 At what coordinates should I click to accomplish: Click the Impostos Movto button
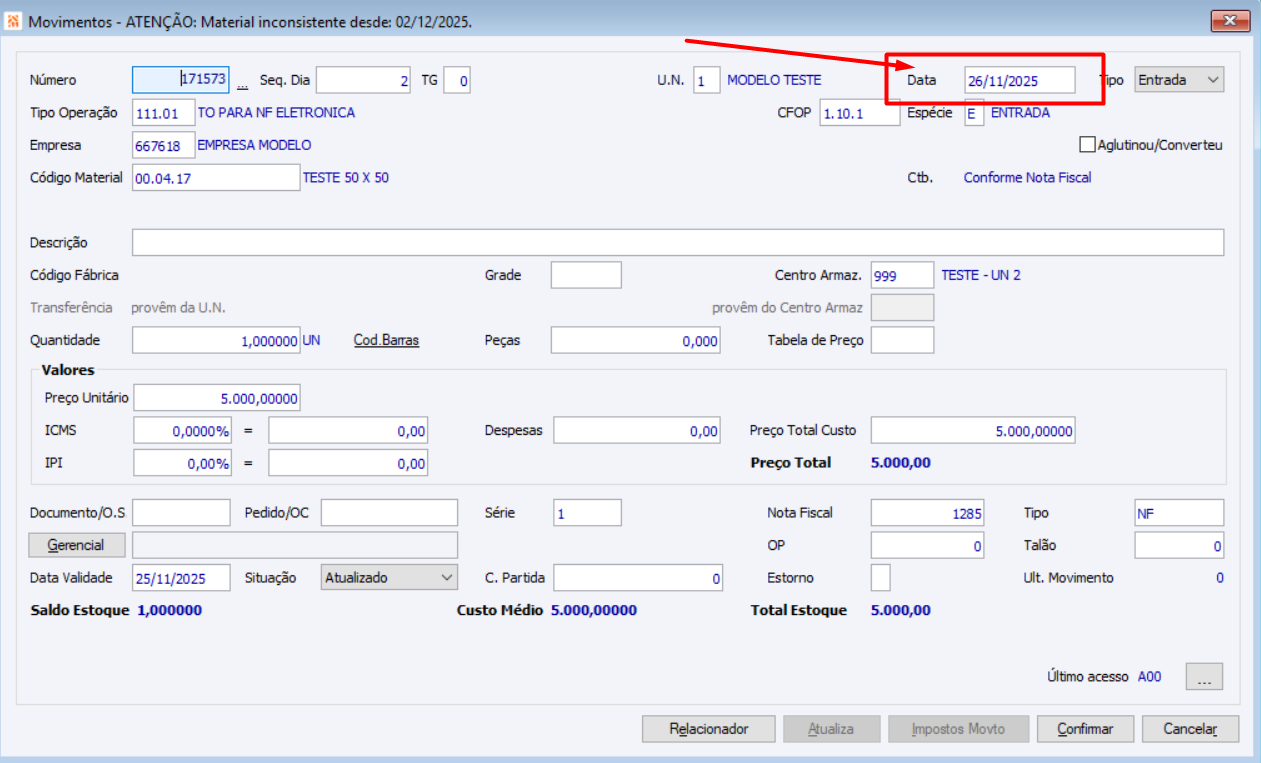tap(958, 729)
